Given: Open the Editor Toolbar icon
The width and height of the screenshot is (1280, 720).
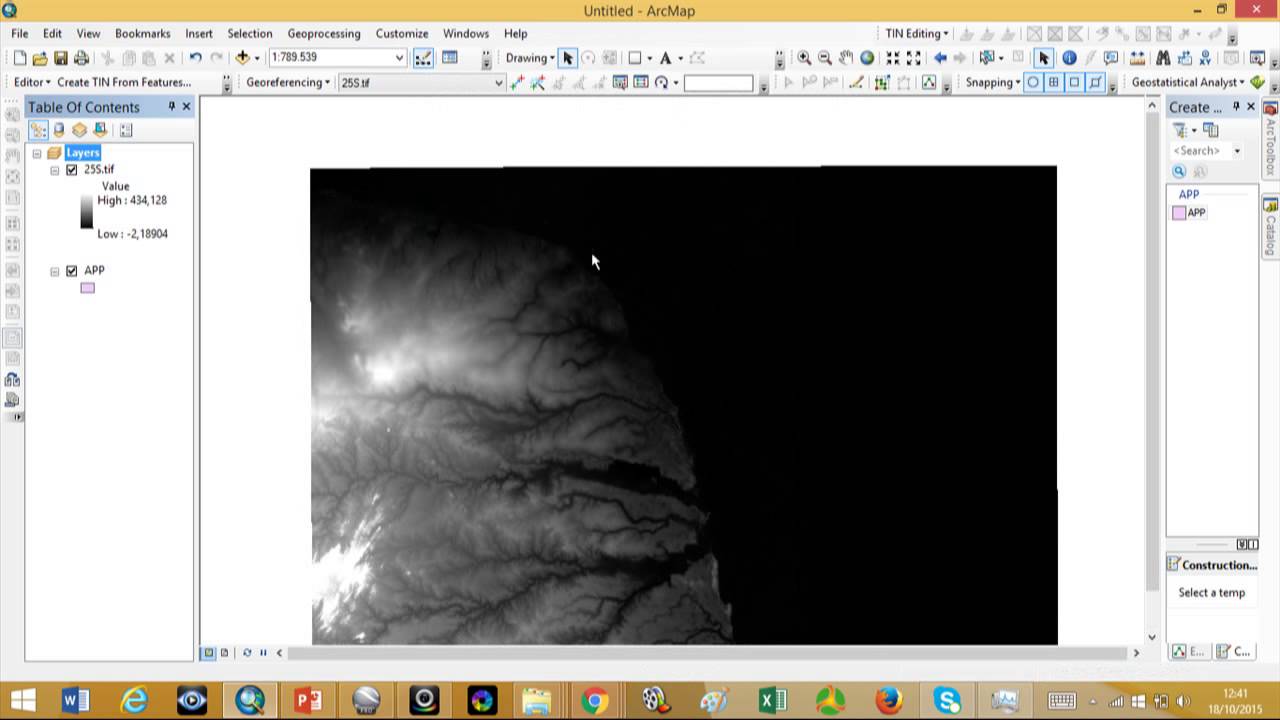Looking at the screenshot, I should click(423, 58).
